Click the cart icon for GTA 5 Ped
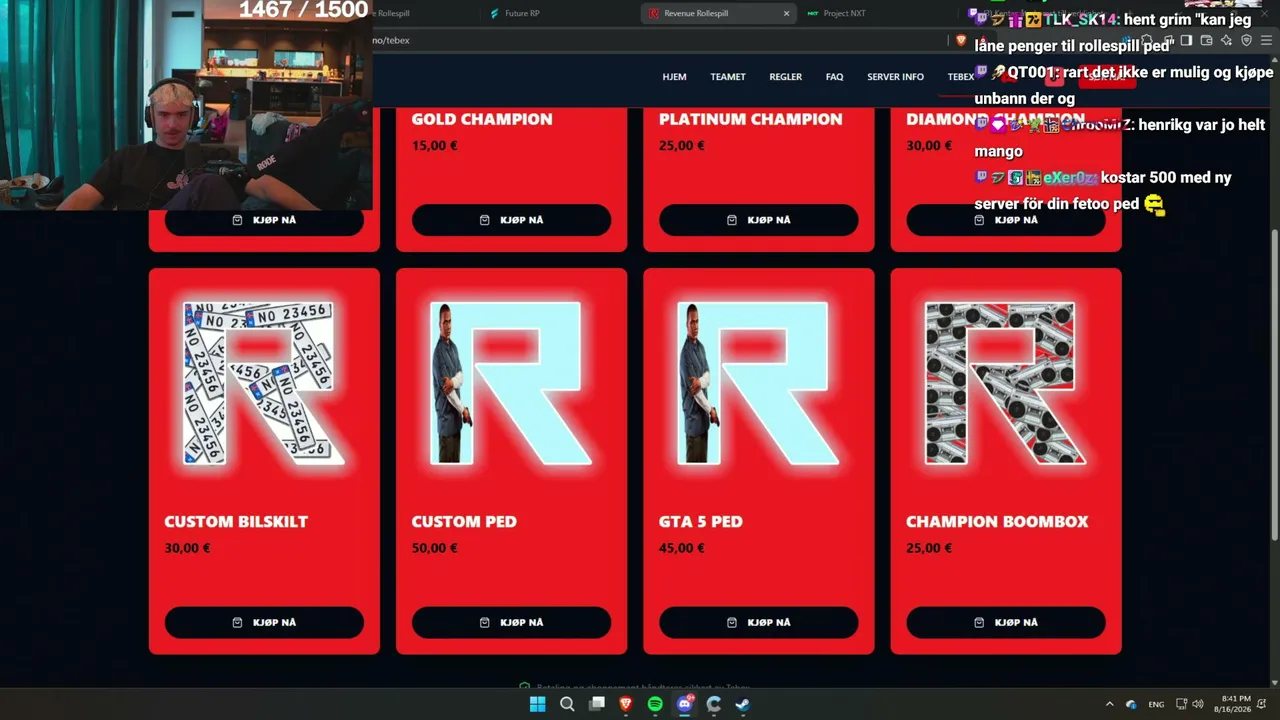1280x720 pixels. (732, 622)
